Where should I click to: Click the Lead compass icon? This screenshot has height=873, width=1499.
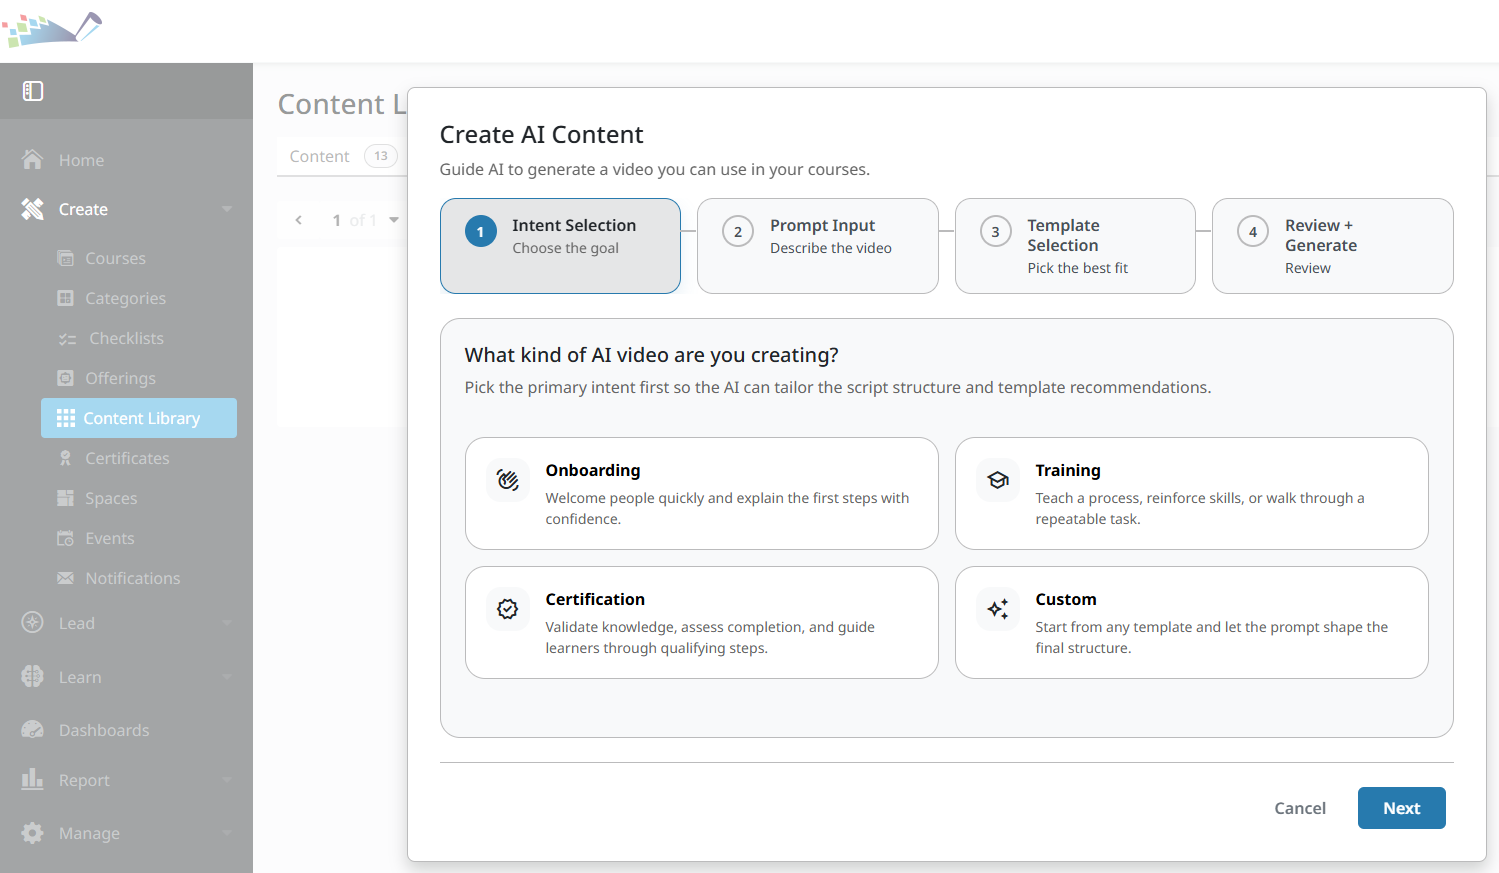pyautogui.click(x=32, y=622)
